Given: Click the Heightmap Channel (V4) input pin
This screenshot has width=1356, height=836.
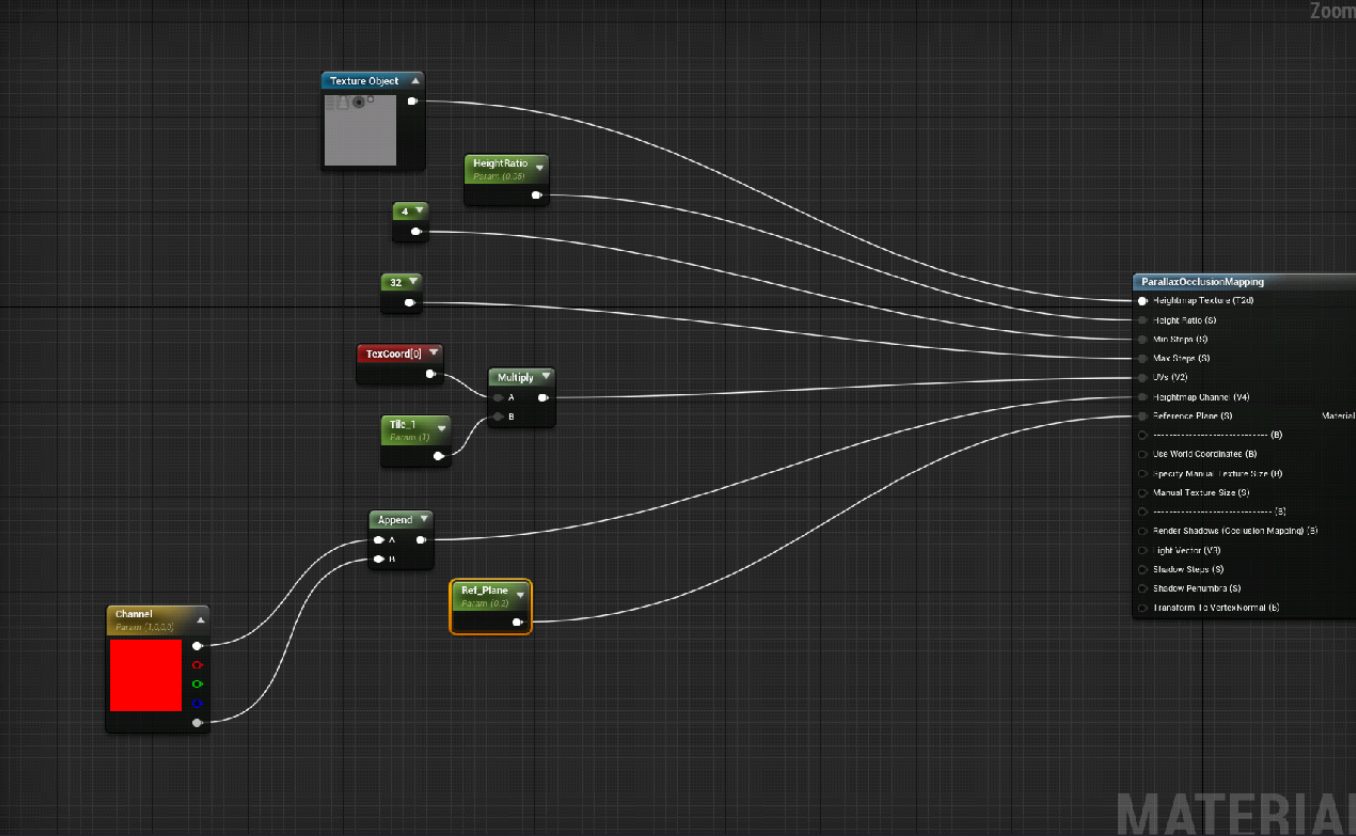Looking at the screenshot, I should 1142,397.
